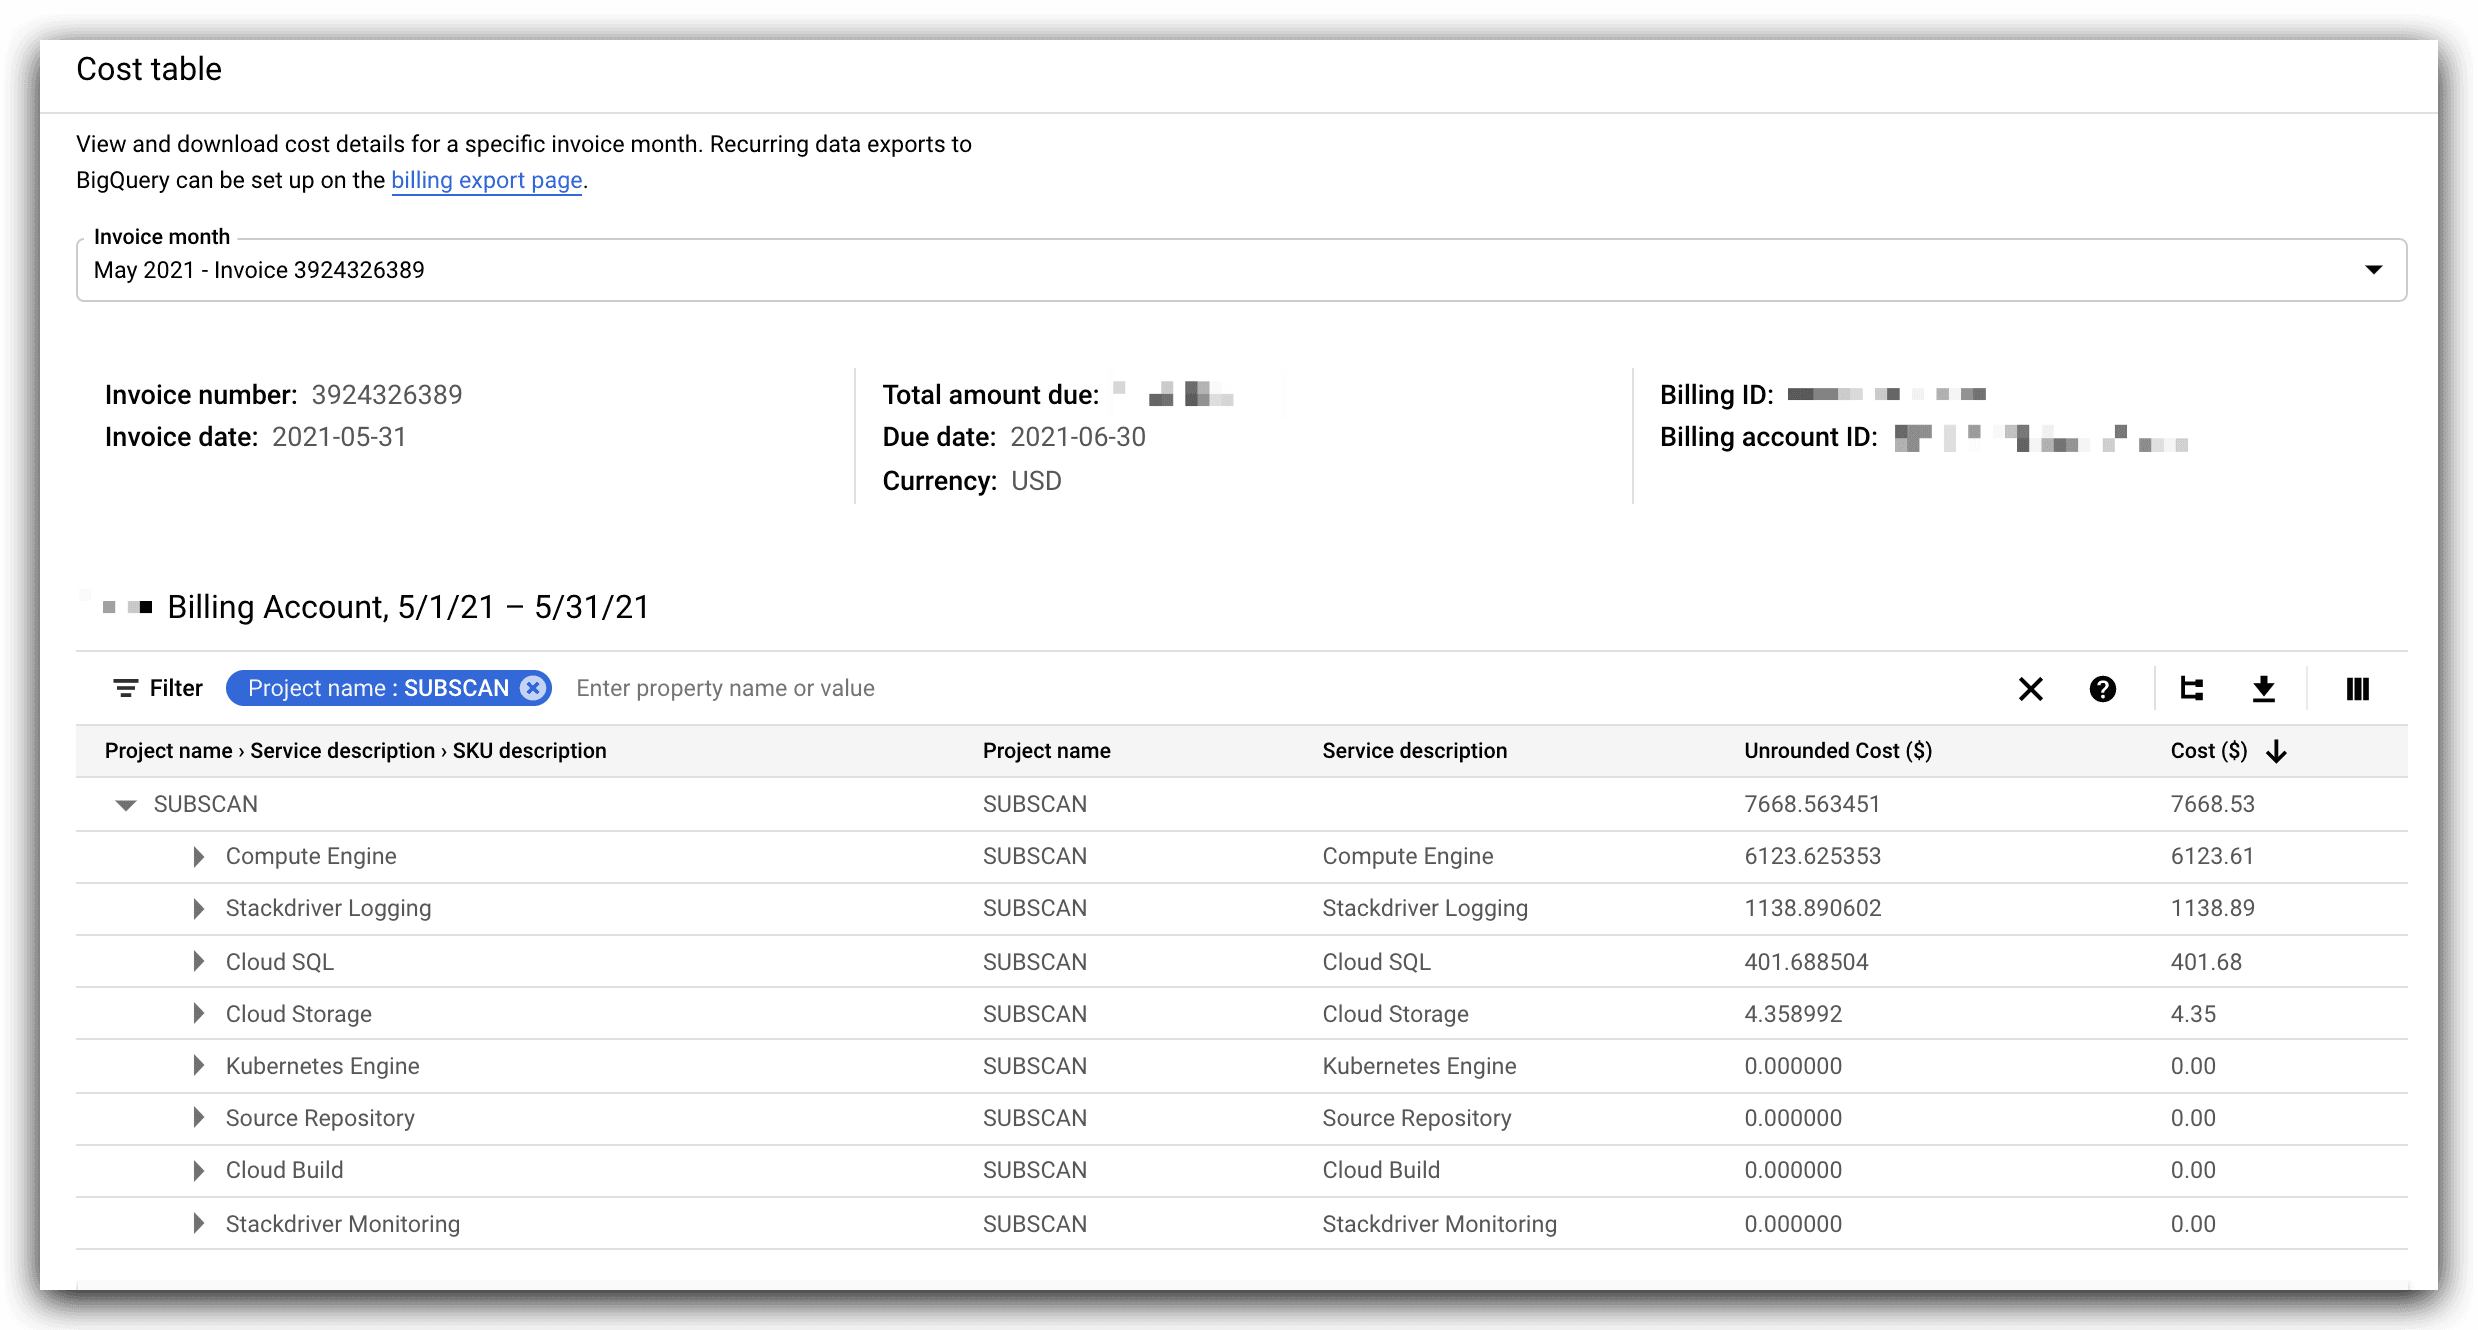The image size is (2478, 1330).
Task: Open the filter help question mark icon
Action: click(2102, 689)
